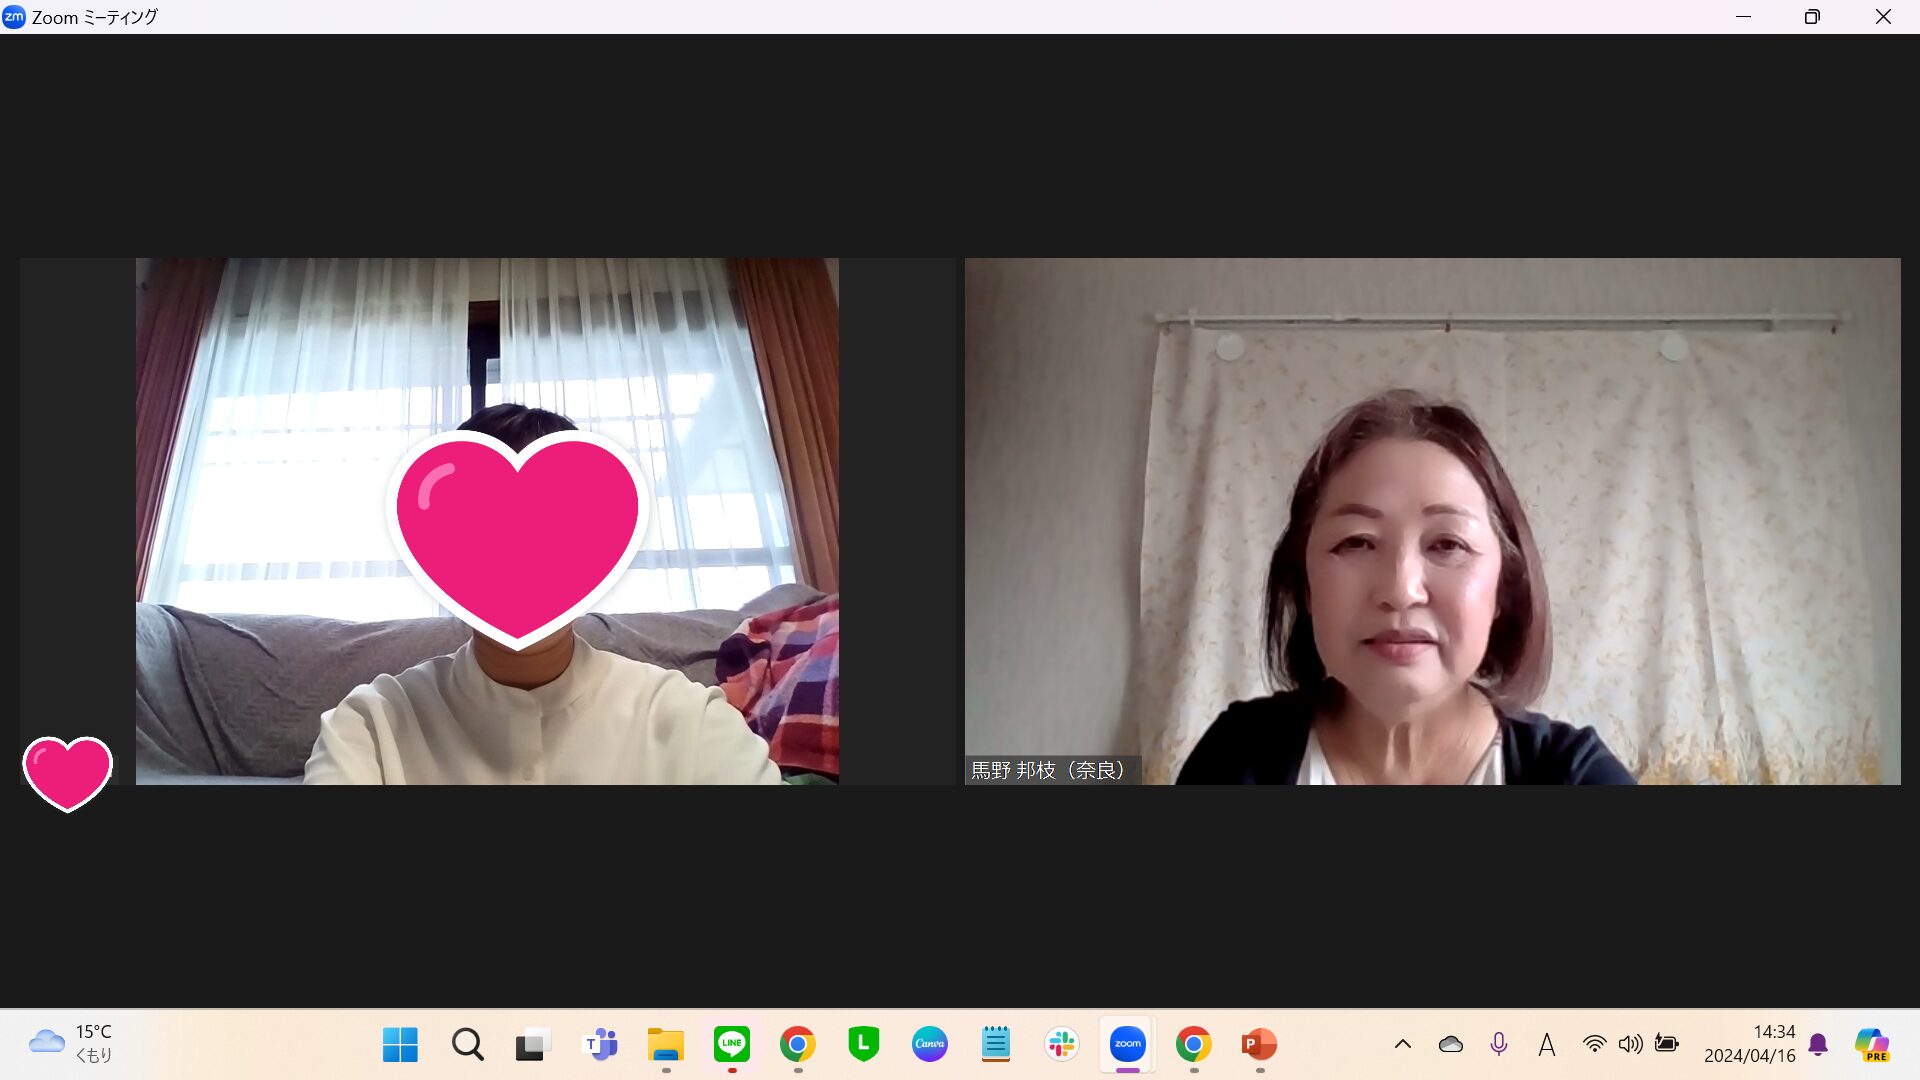Launch Canva from the taskbar
Viewport: 1920px width, 1080px height.
[x=930, y=1045]
